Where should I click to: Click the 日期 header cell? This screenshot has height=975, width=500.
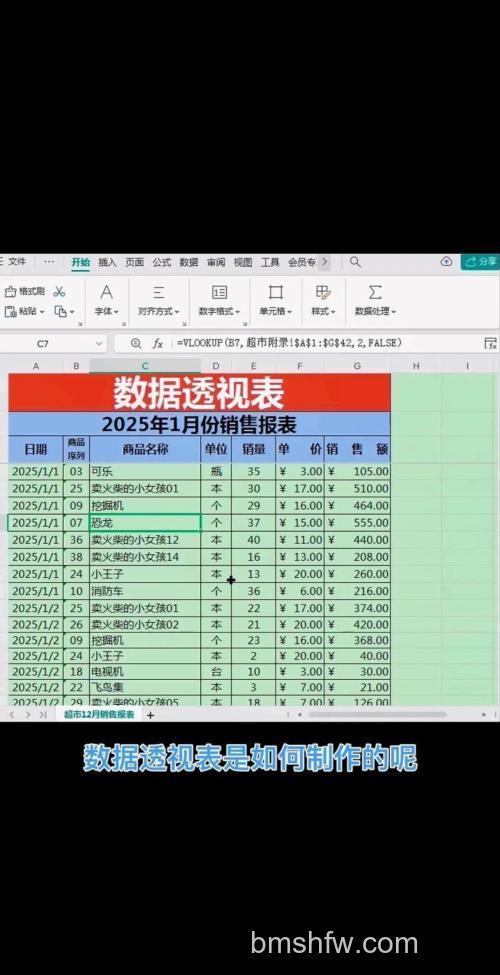35,449
